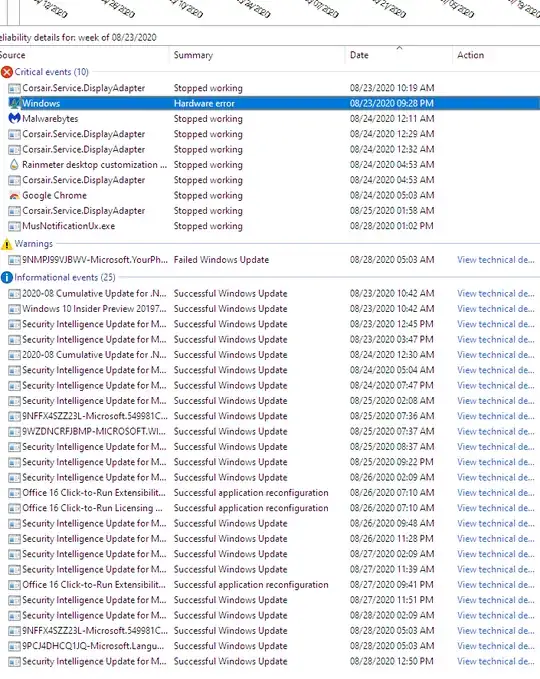Click the Google Chrome icon
This screenshot has width=540, height=679.
(x=14, y=195)
